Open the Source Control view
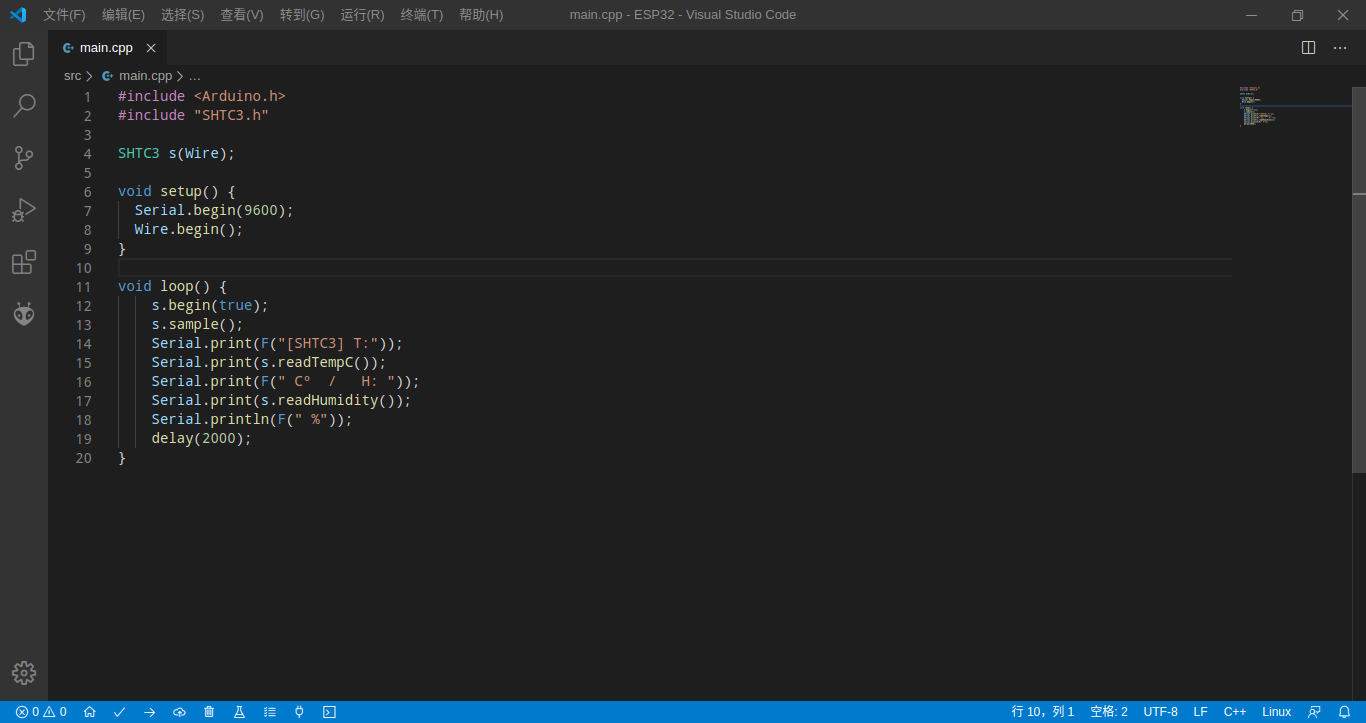Image resolution: width=1366 pixels, height=723 pixels. 24,158
